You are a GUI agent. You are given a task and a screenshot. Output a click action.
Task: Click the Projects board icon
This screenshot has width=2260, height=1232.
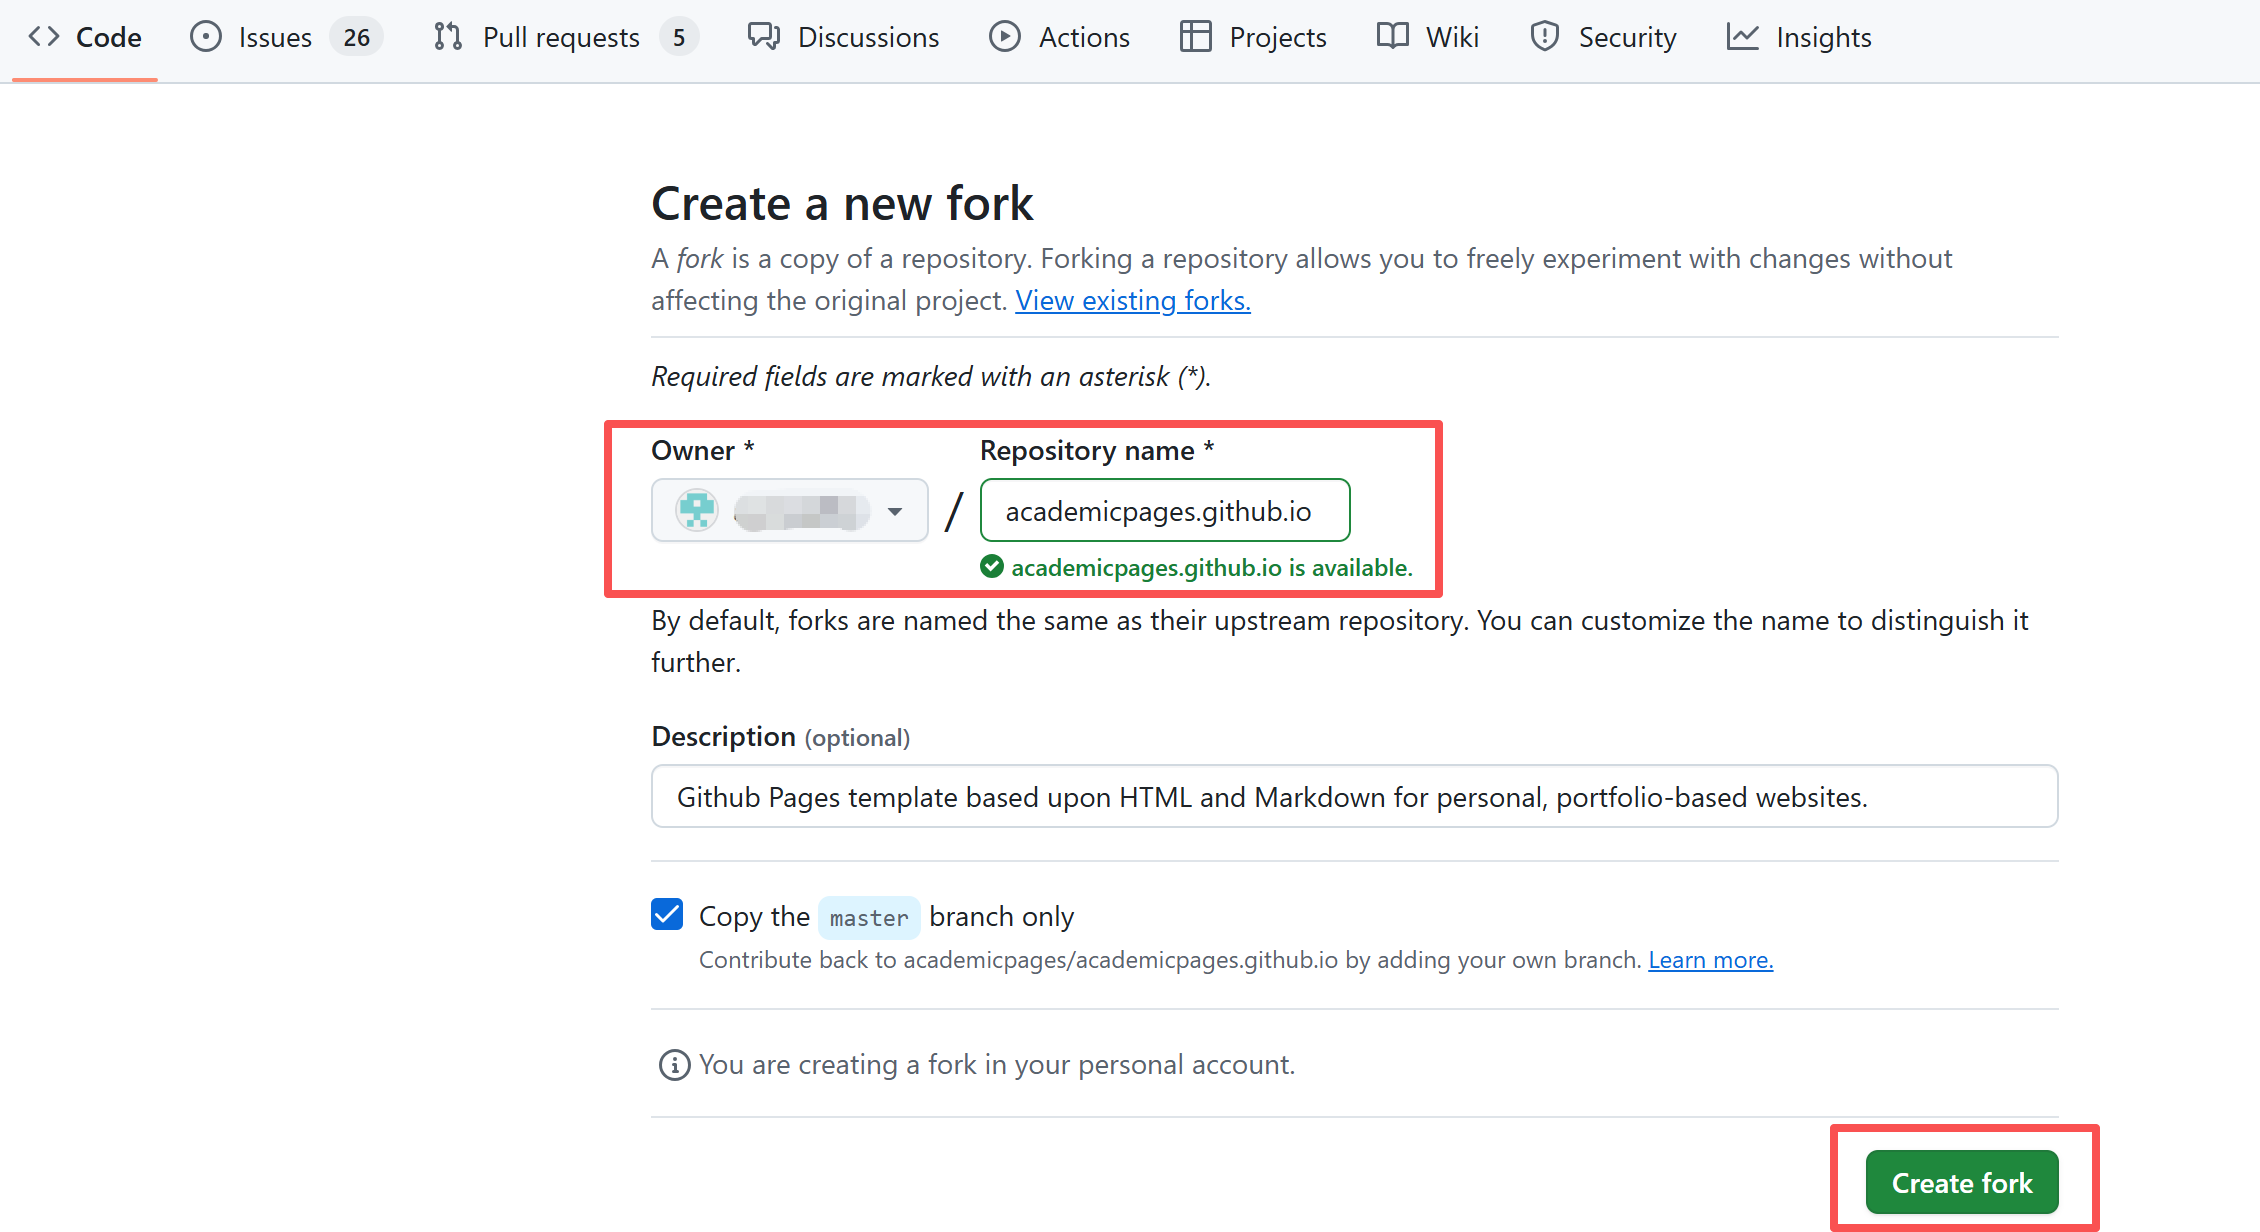pyautogui.click(x=1194, y=36)
